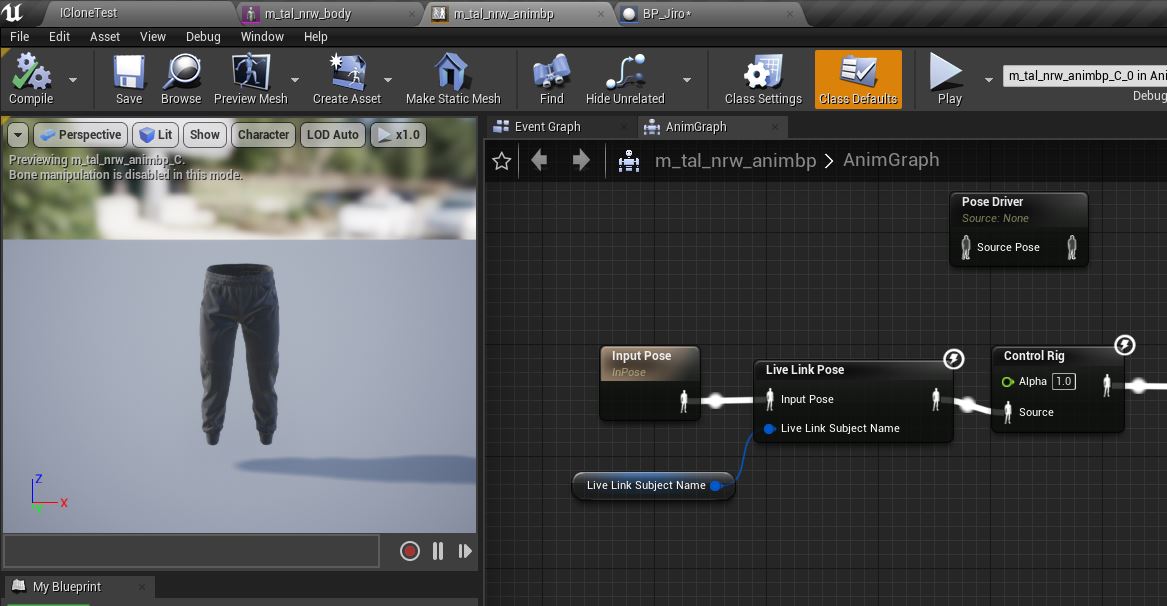Open the Lit view mode dropdown

pyautogui.click(x=155, y=135)
